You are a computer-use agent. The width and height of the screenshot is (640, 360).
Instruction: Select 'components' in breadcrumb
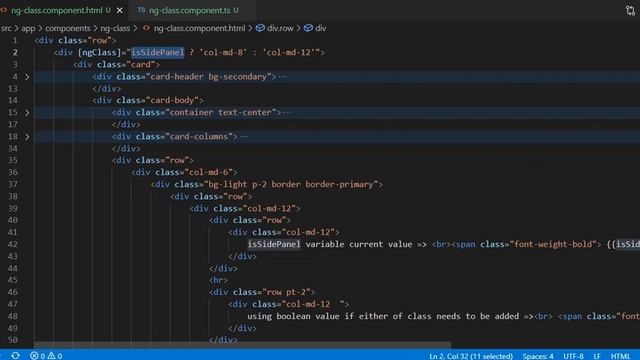tap(67, 28)
